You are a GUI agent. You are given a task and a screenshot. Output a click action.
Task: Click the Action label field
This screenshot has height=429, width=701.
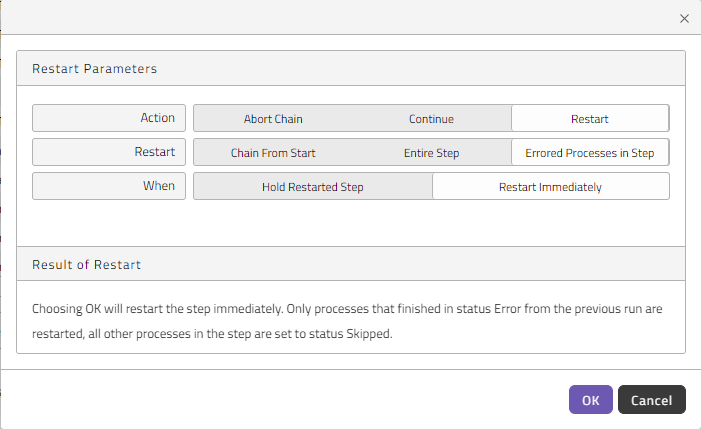click(109, 118)
